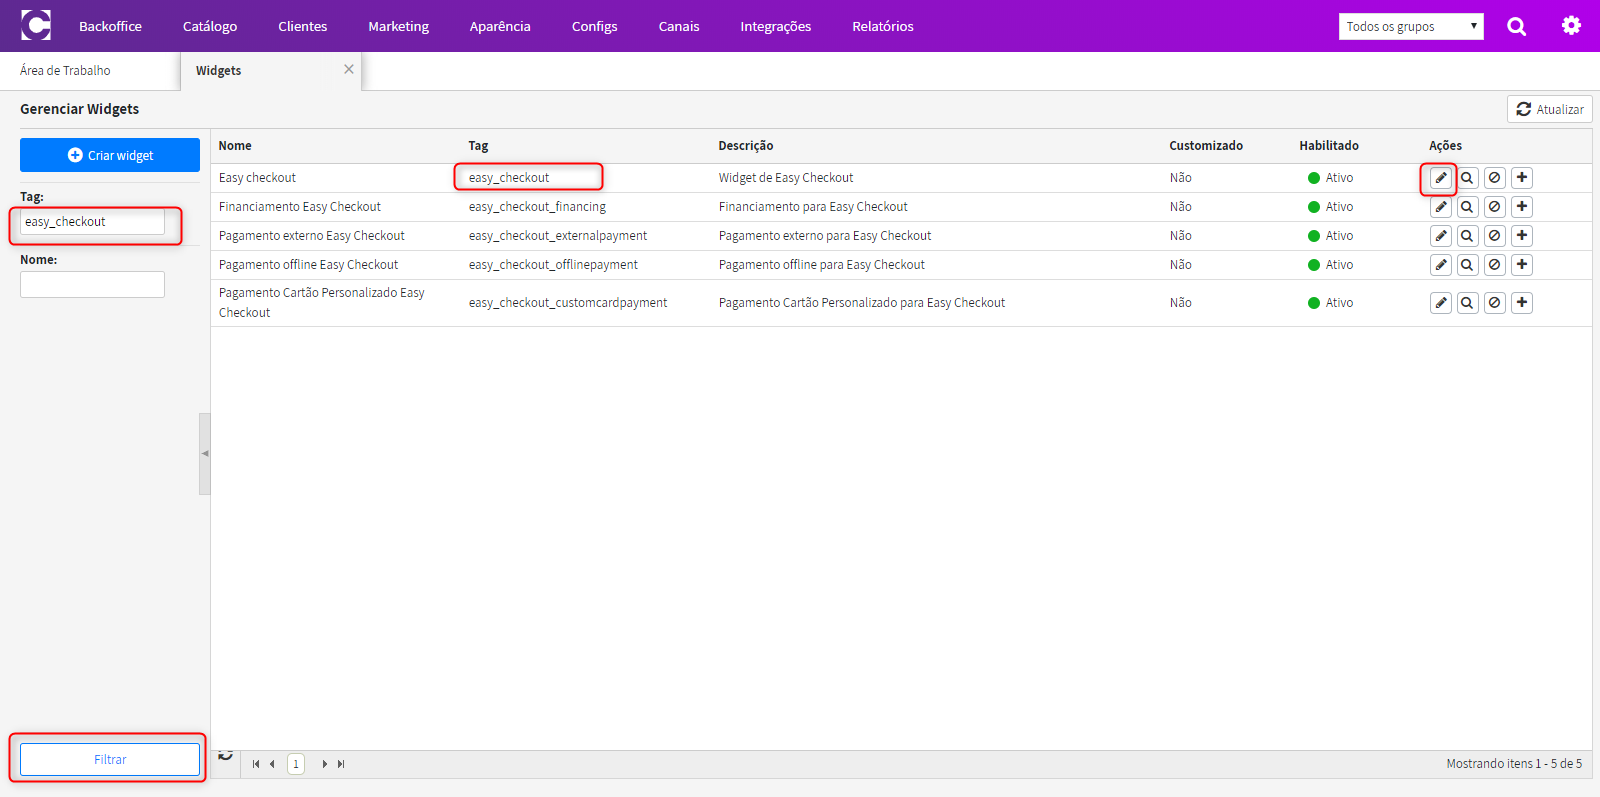Viewport: 1600px width, 797px height.
Task: Click the edit pencil for Easy checkout
Action: pos(1440,178)
